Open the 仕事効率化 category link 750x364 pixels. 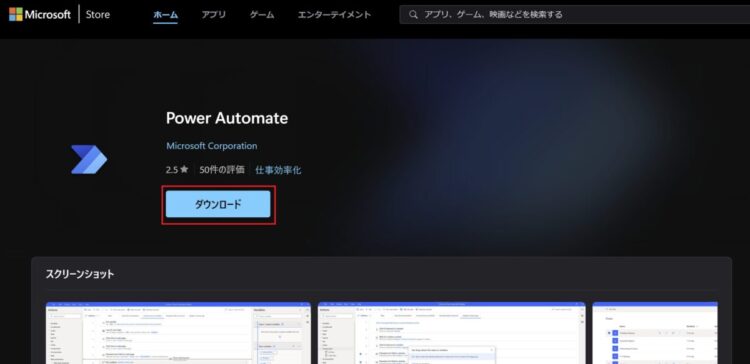[x=278, y=170]
